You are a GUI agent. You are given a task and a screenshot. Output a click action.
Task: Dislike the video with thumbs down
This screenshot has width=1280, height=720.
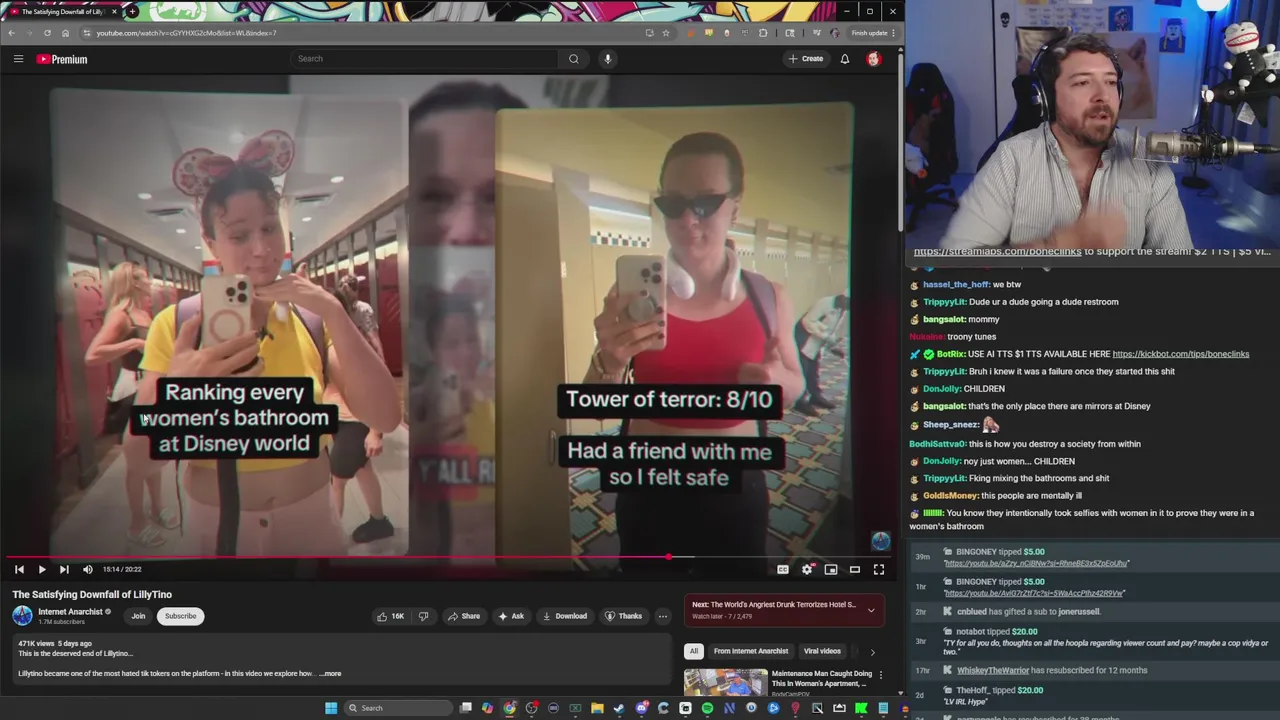423,616
